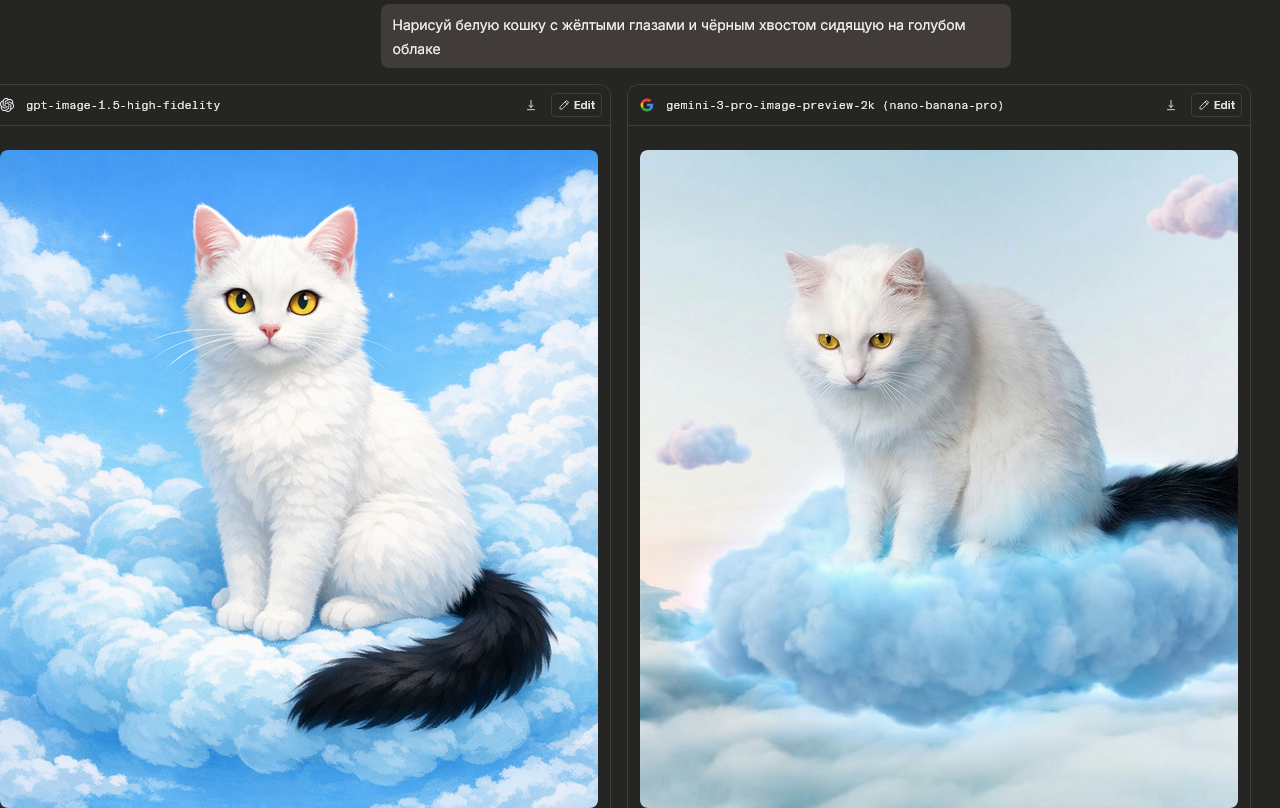Click the Google logo beside gemini-3-pro-image-preview-2k
1280x808 pixels.
[x=647, y=105]
